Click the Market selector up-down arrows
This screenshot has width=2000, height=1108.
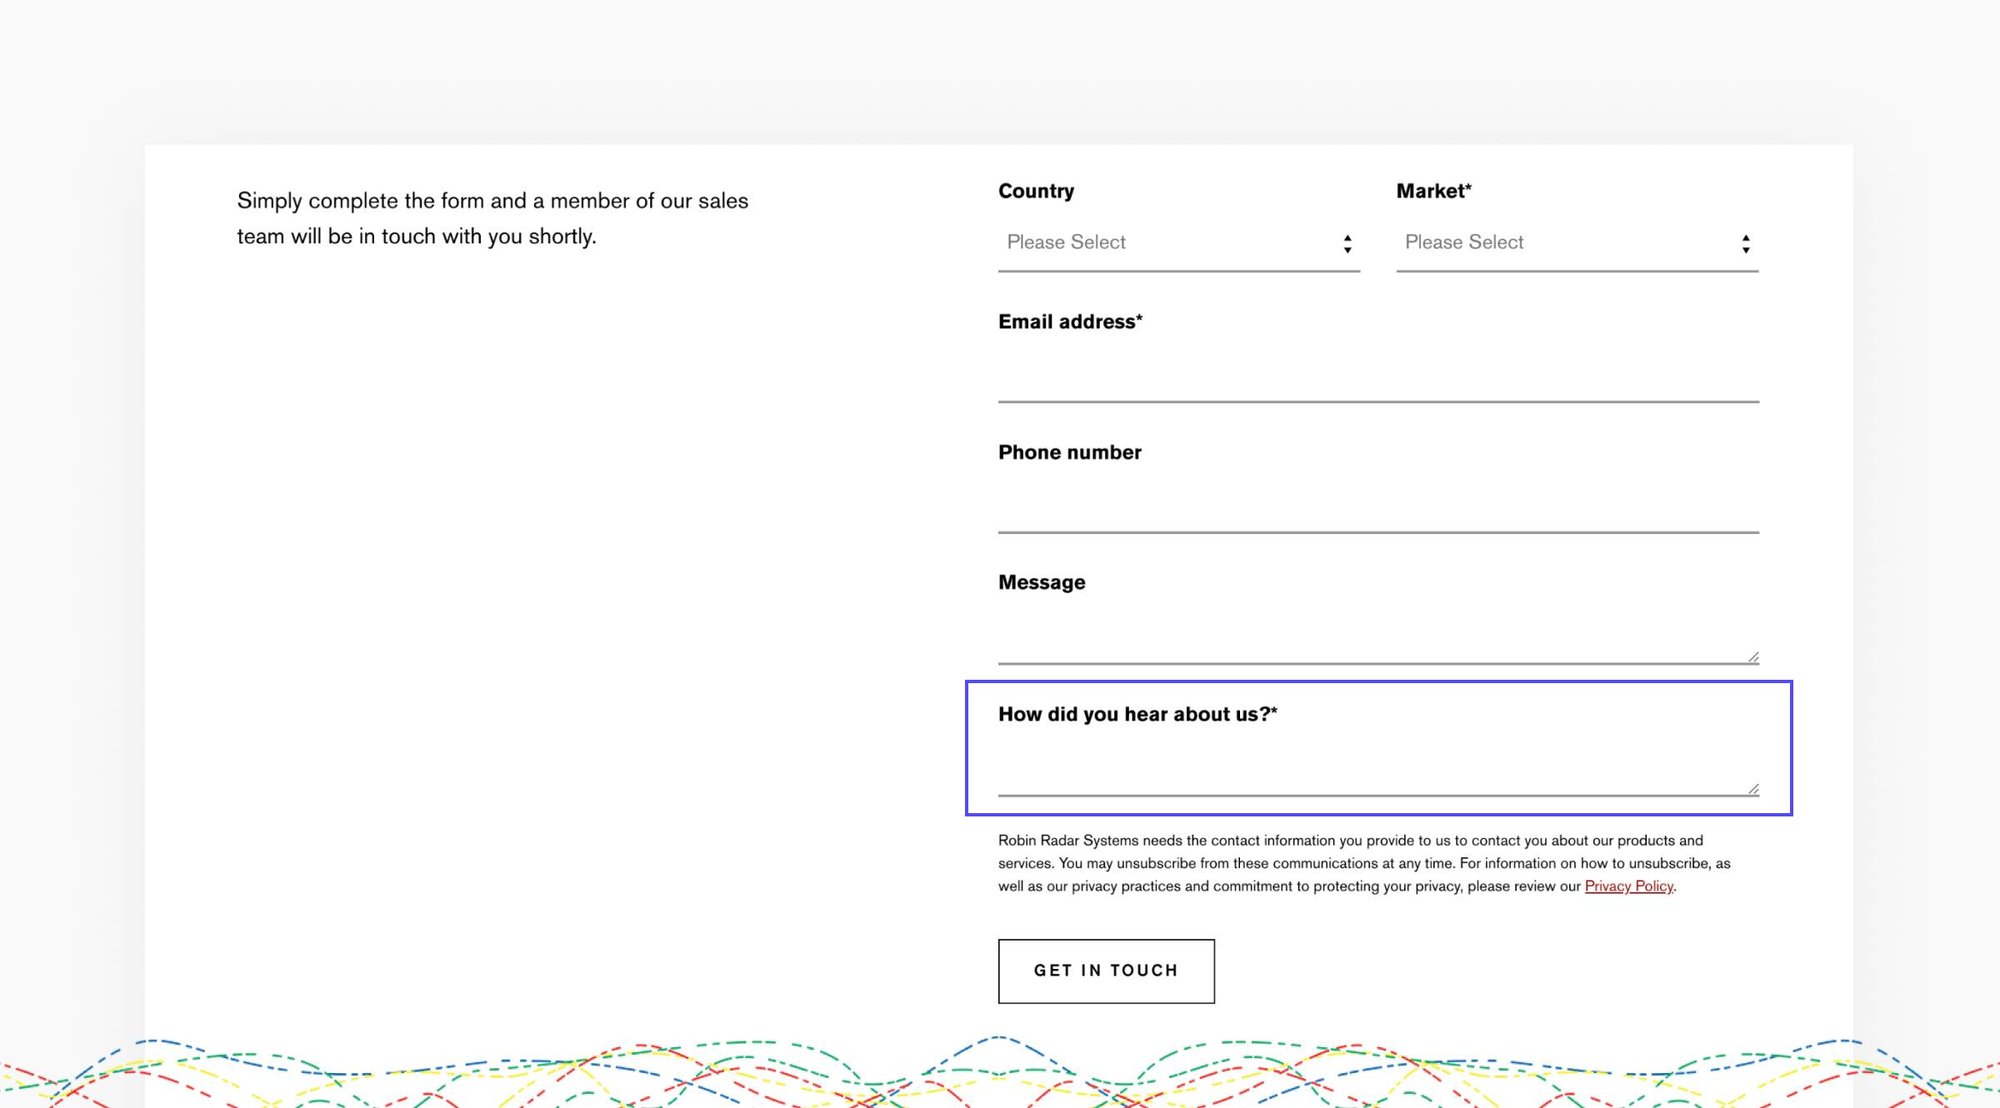[x=1745, y=244]
